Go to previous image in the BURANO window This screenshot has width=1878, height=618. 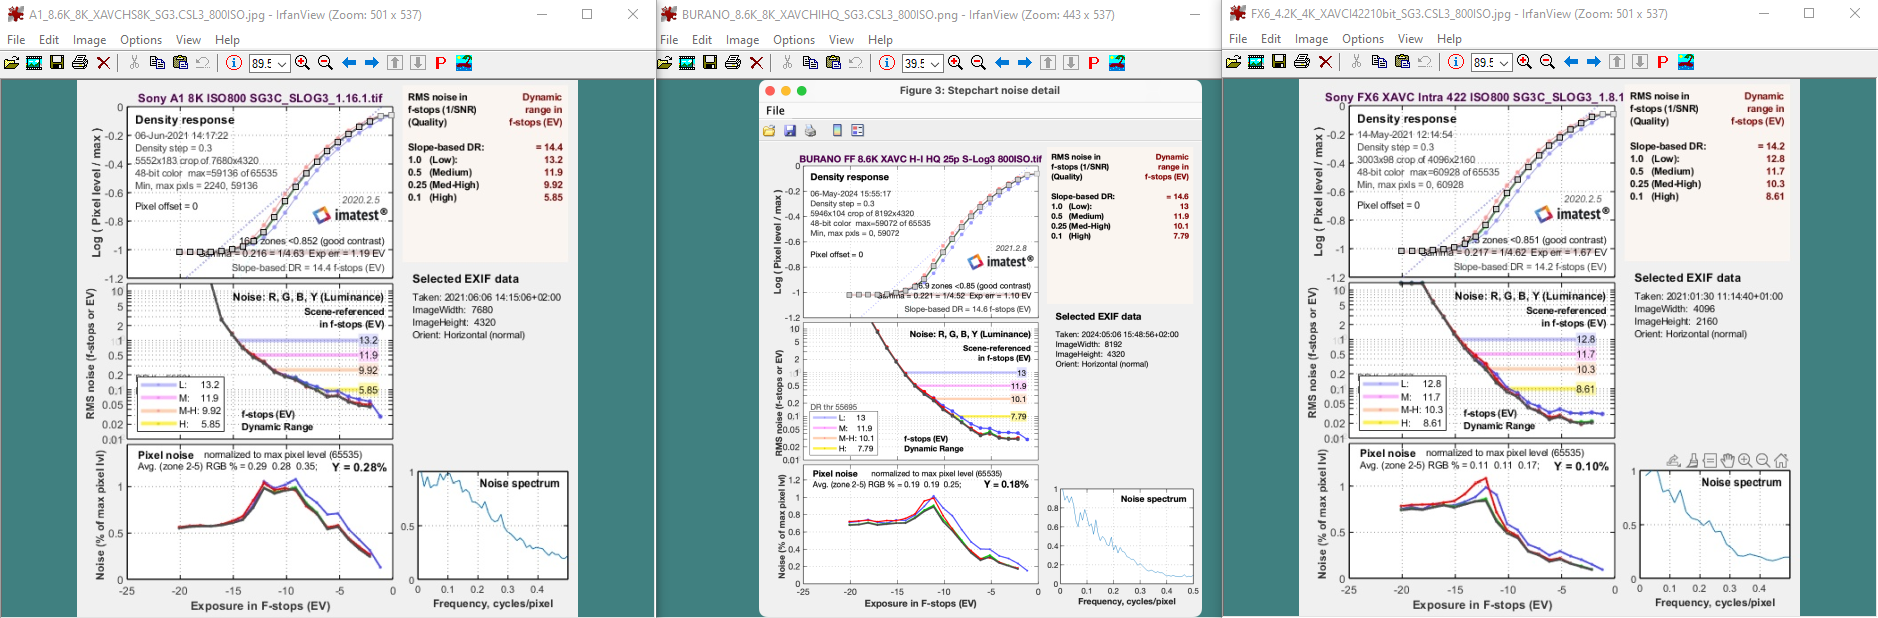click(1002, 63)
